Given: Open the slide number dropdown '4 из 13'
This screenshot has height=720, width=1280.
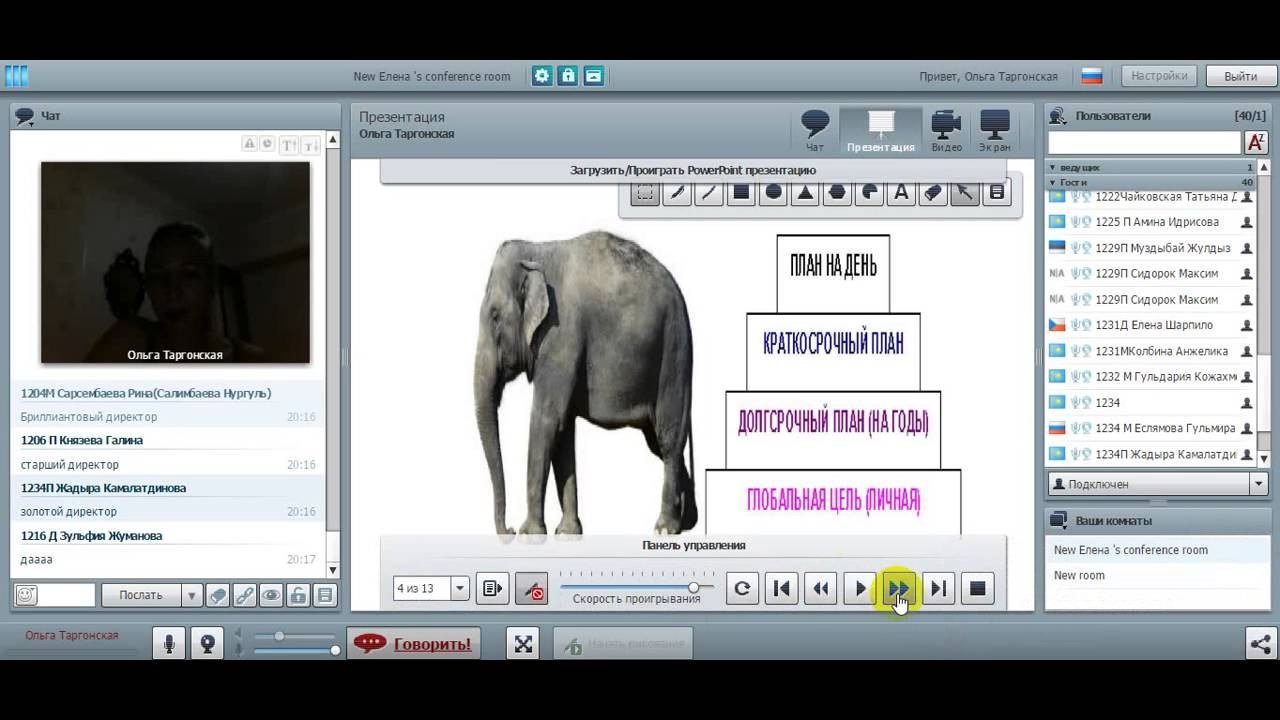Looking at the screenshot, I should point(460,588).
